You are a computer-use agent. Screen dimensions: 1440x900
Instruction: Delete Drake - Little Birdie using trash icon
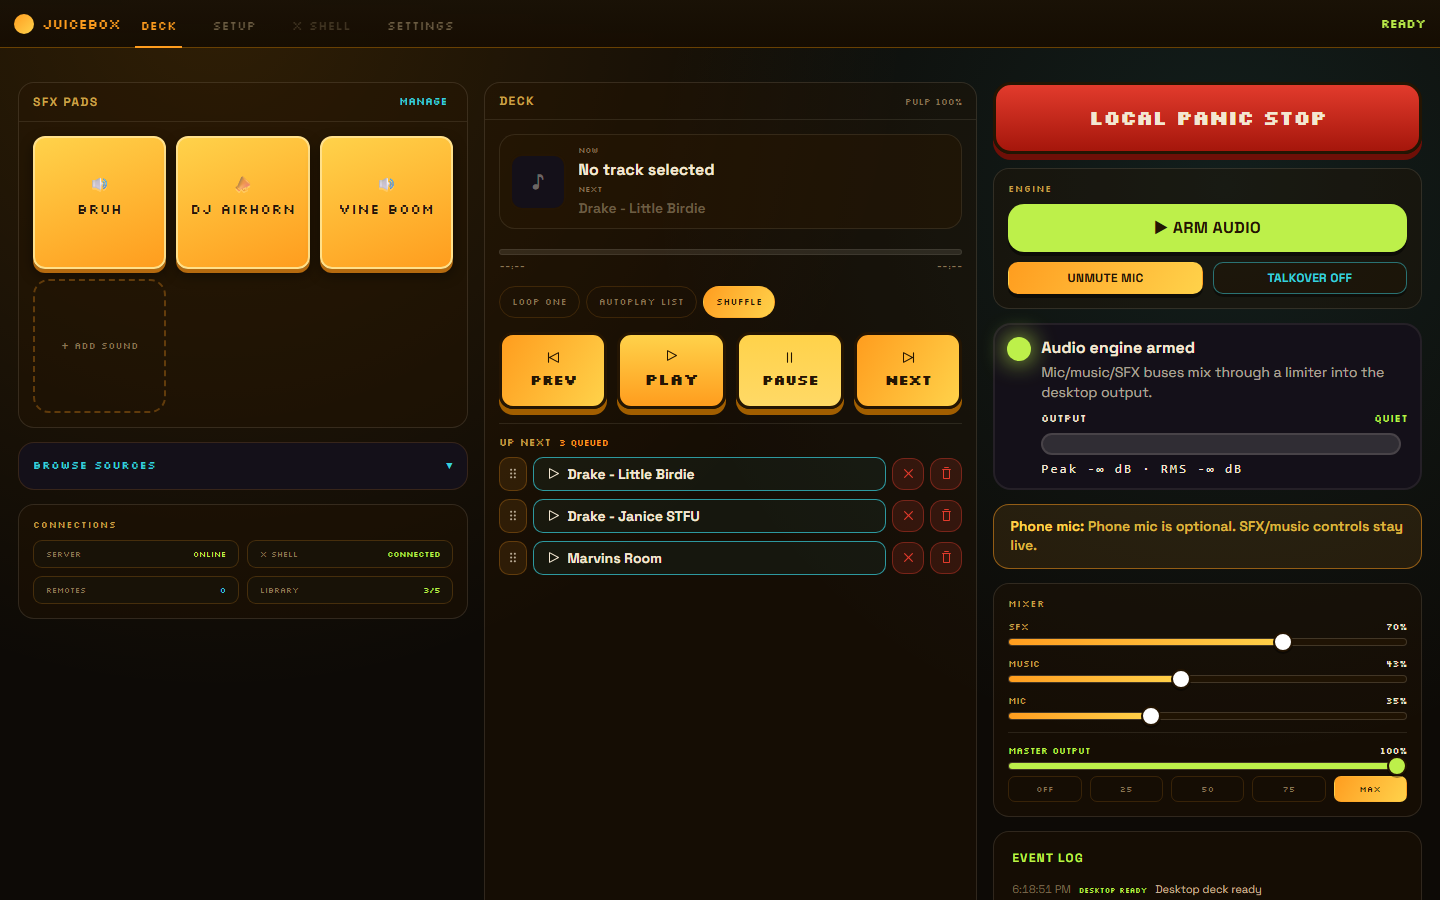[x=946, y=474]
